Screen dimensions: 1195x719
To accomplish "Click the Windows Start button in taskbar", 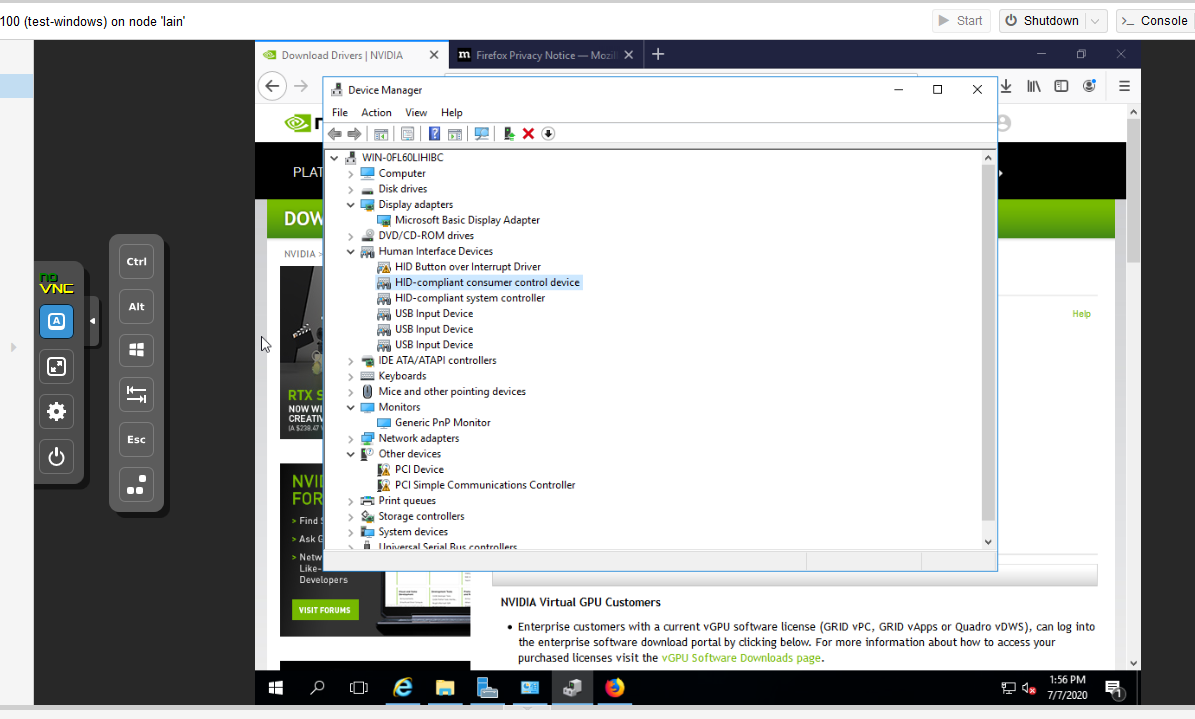I will point(276,689).
